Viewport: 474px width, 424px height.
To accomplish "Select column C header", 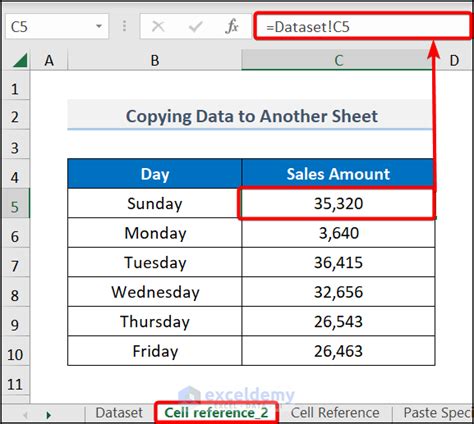I will (338, 61).
